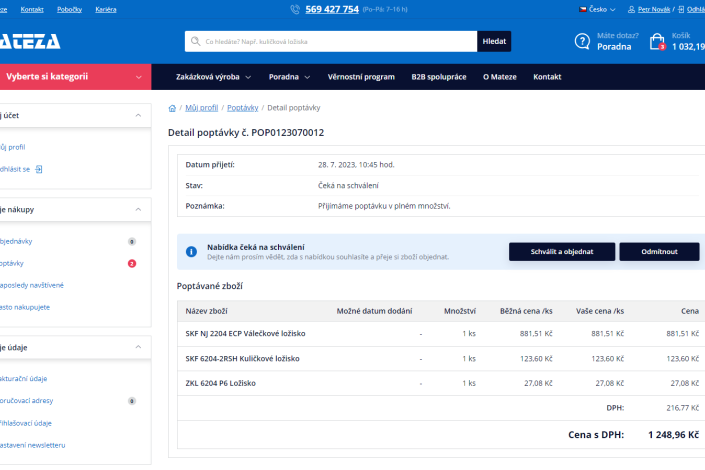The height and width of the screenshot is (470, 705).
Task: Click the Odmítnout button
Action: click(x=659, y=252)
